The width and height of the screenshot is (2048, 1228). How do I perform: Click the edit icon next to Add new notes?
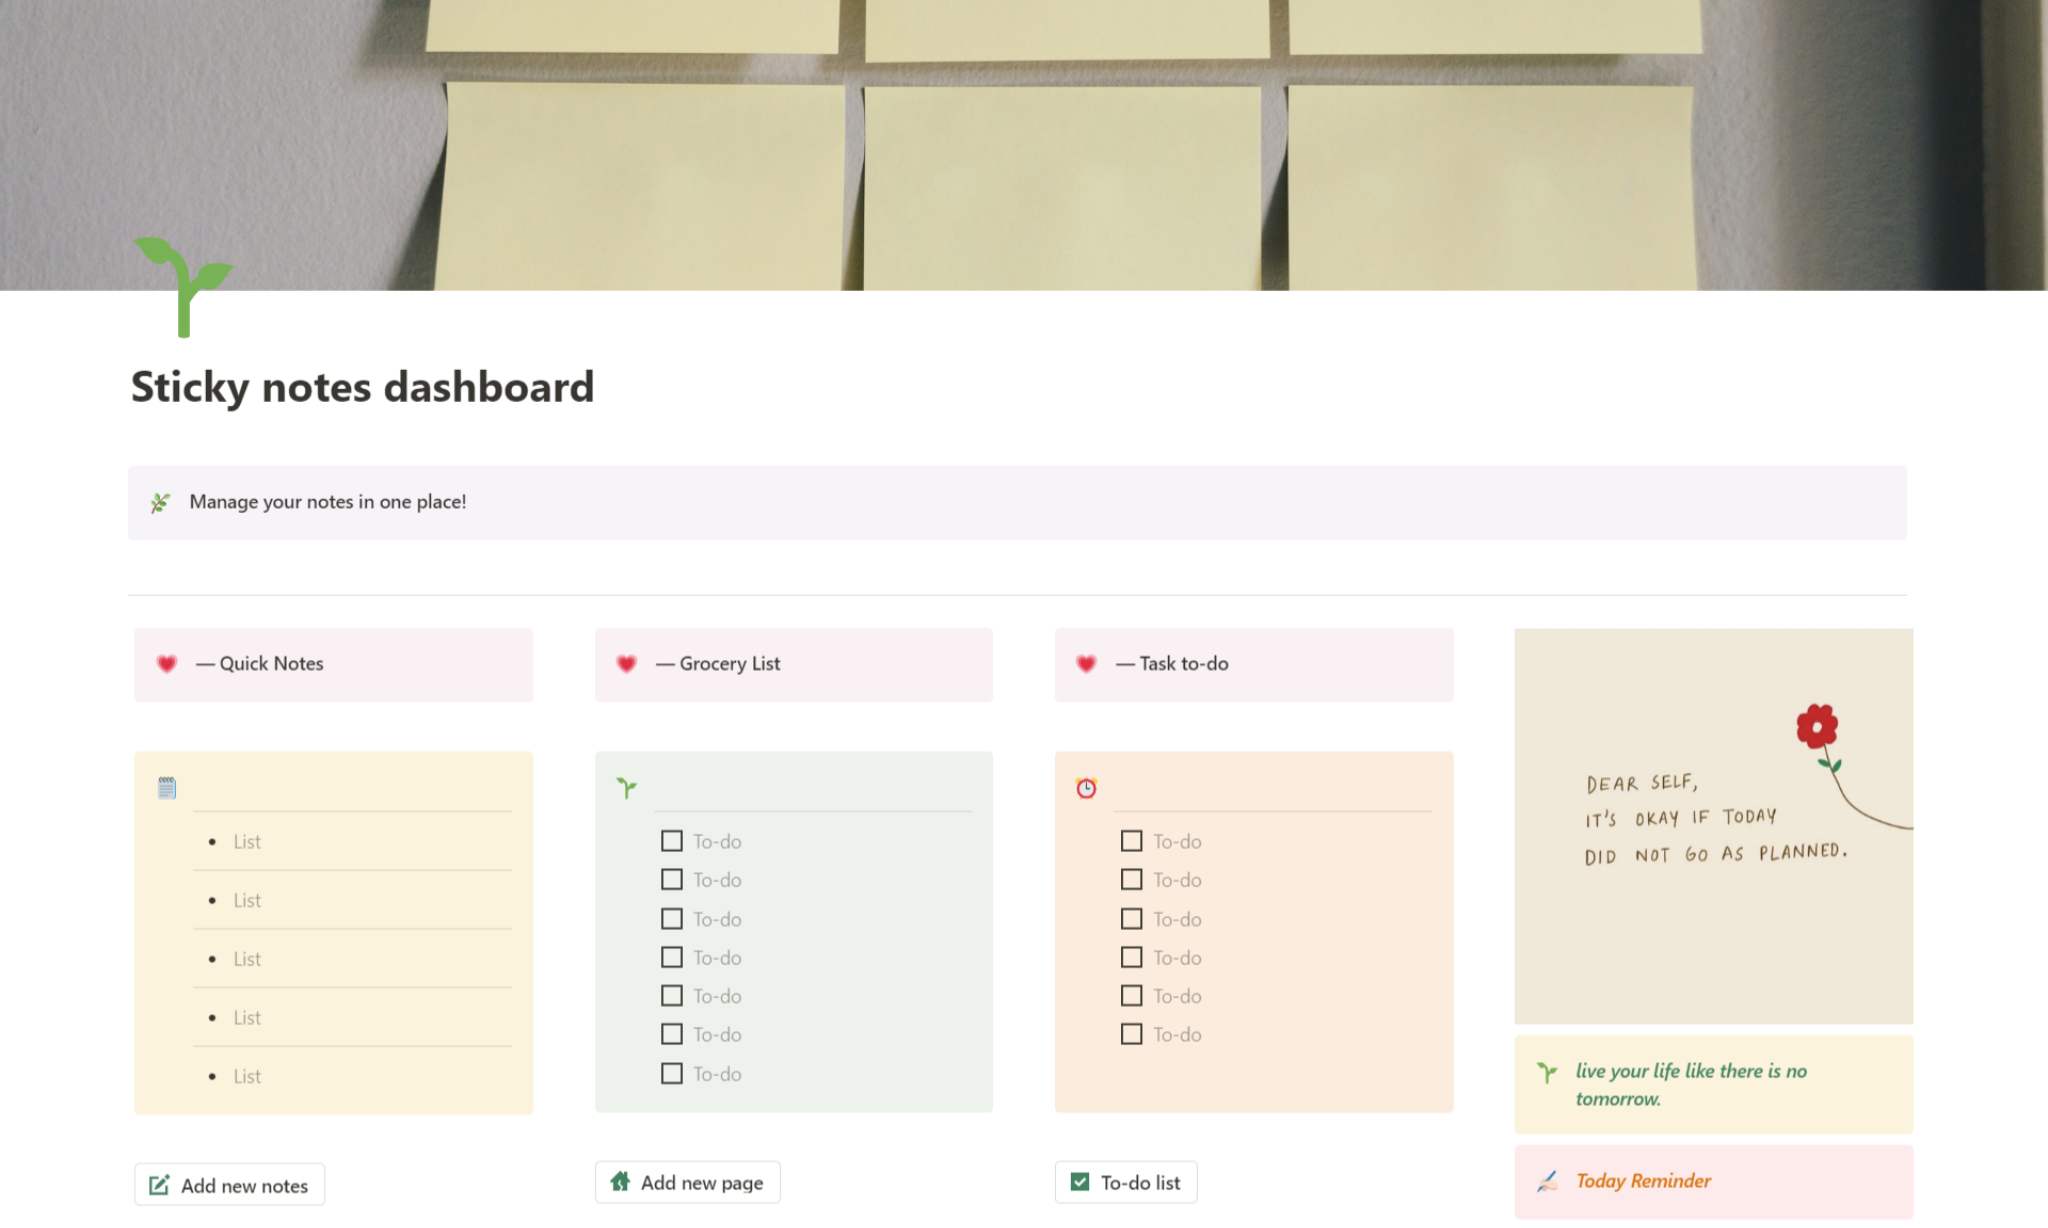pos(159,1184)
